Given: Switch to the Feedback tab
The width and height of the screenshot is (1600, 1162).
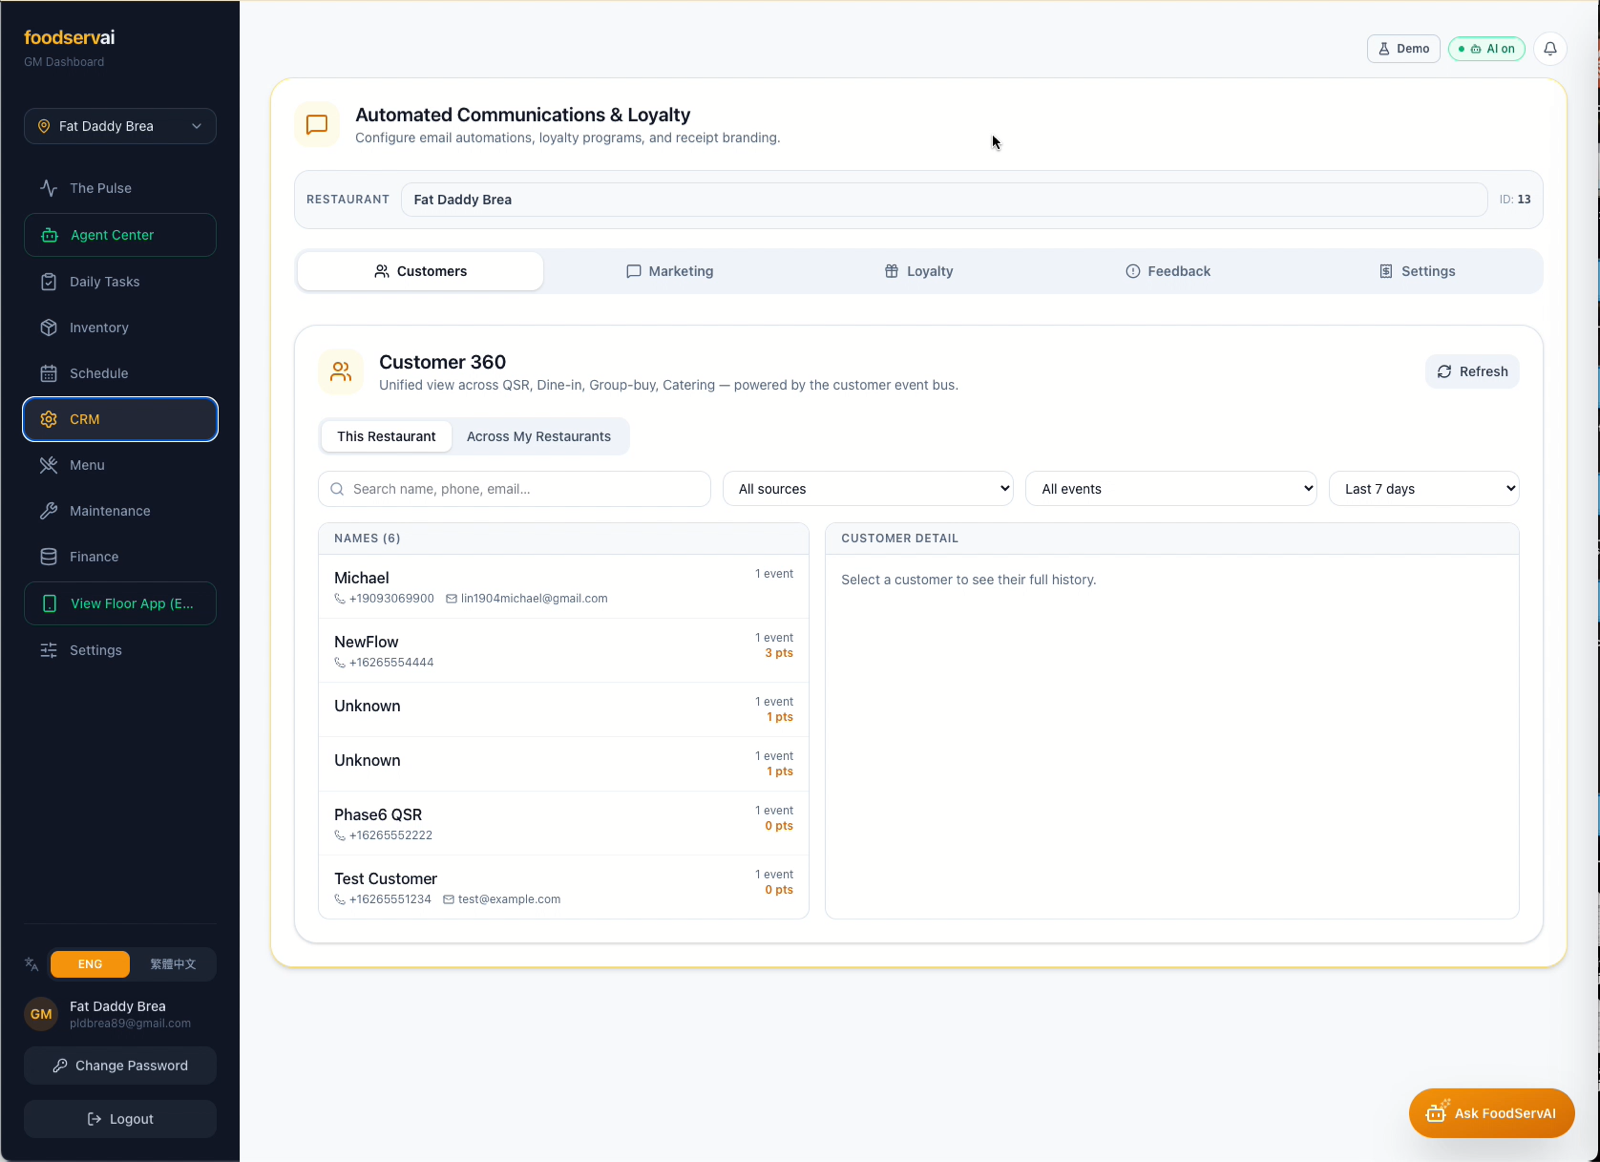Looking at the screenshot, I should pyautogui.click(x=1168, y=271).
